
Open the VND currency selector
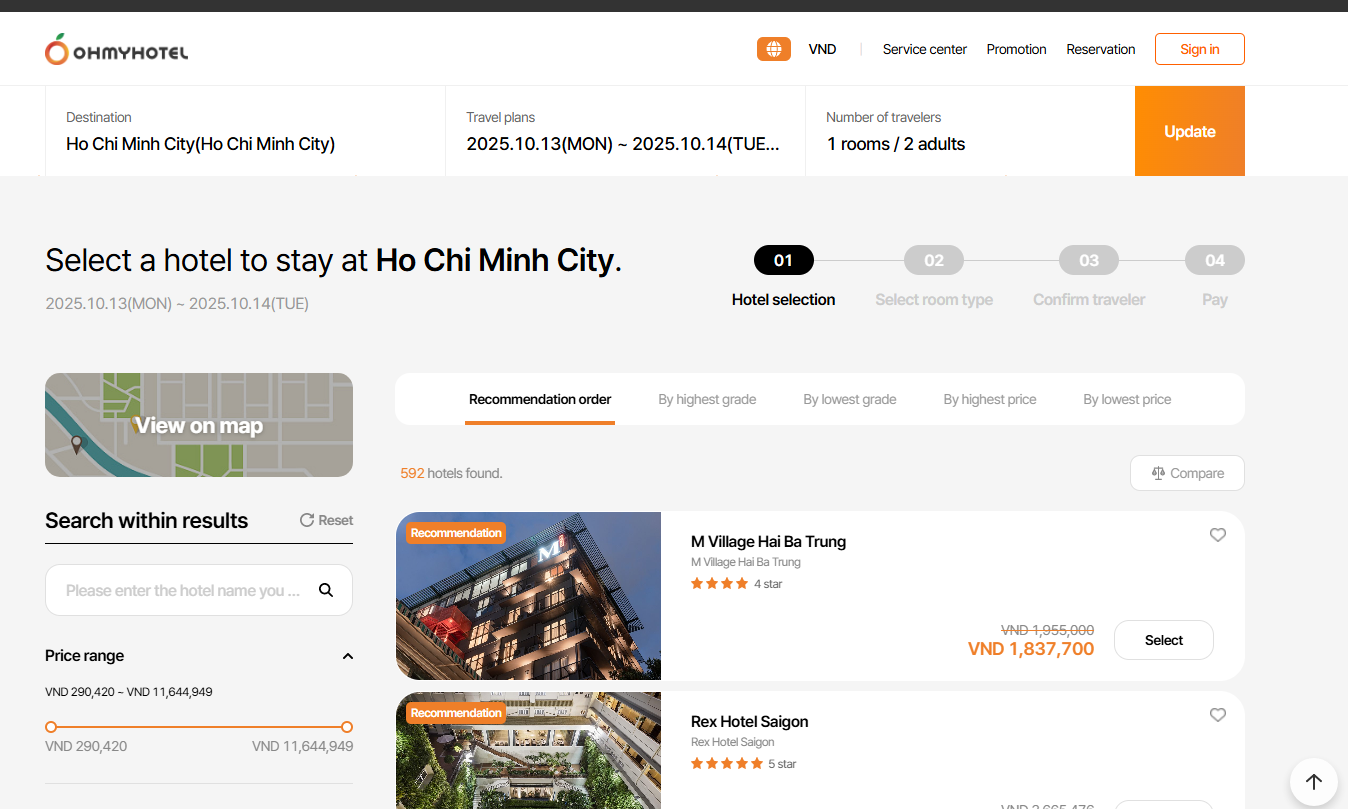(822, 49)
